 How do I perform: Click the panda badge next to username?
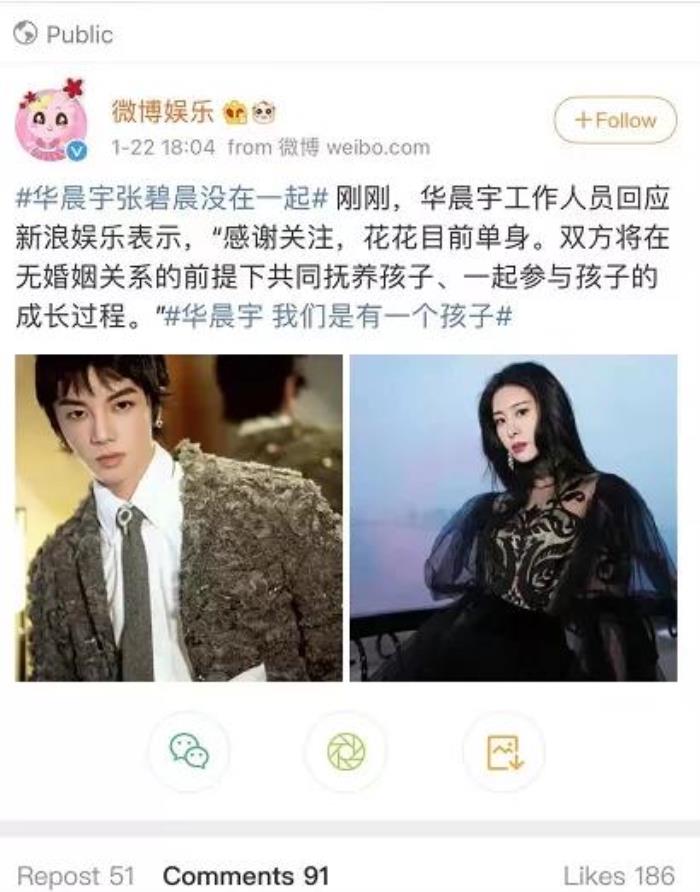pos(263,113)
